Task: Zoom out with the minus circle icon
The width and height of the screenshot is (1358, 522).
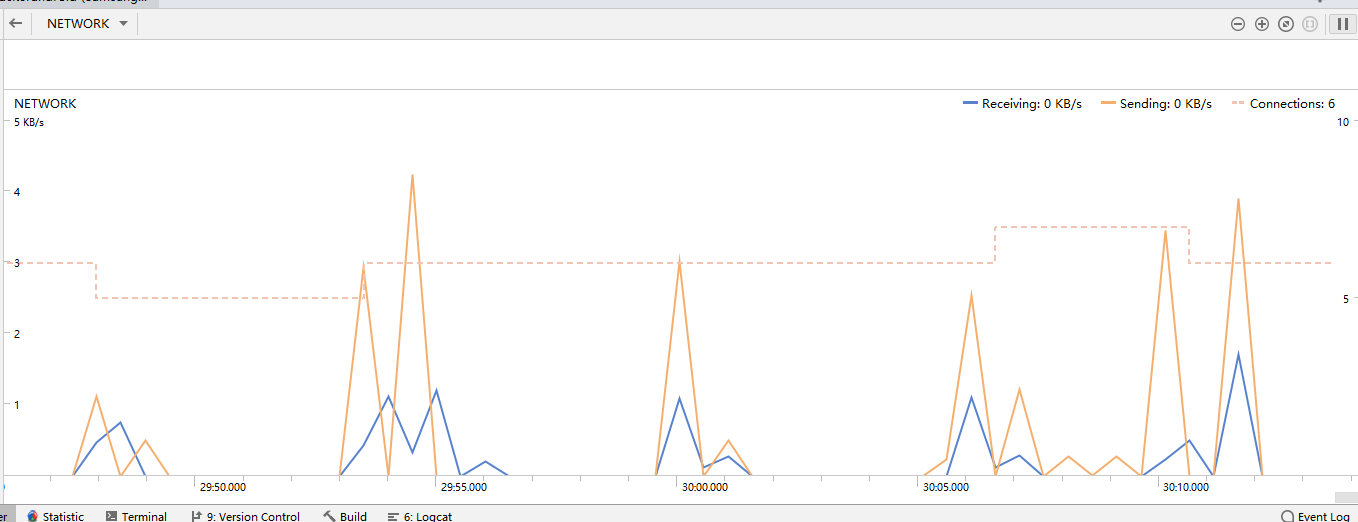Action: [x=1238, y=24]
